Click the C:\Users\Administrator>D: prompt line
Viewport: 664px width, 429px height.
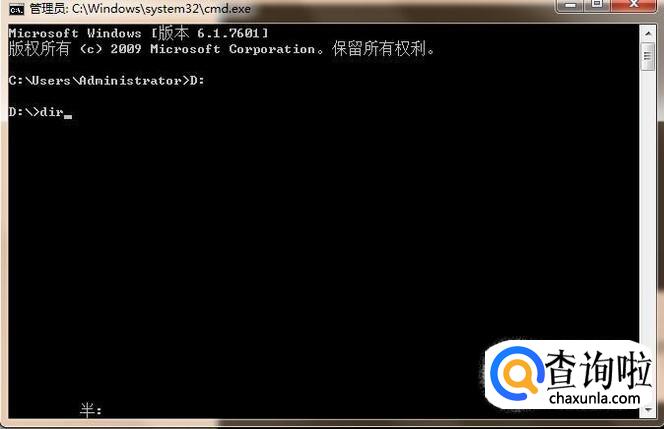click(106, 80)
